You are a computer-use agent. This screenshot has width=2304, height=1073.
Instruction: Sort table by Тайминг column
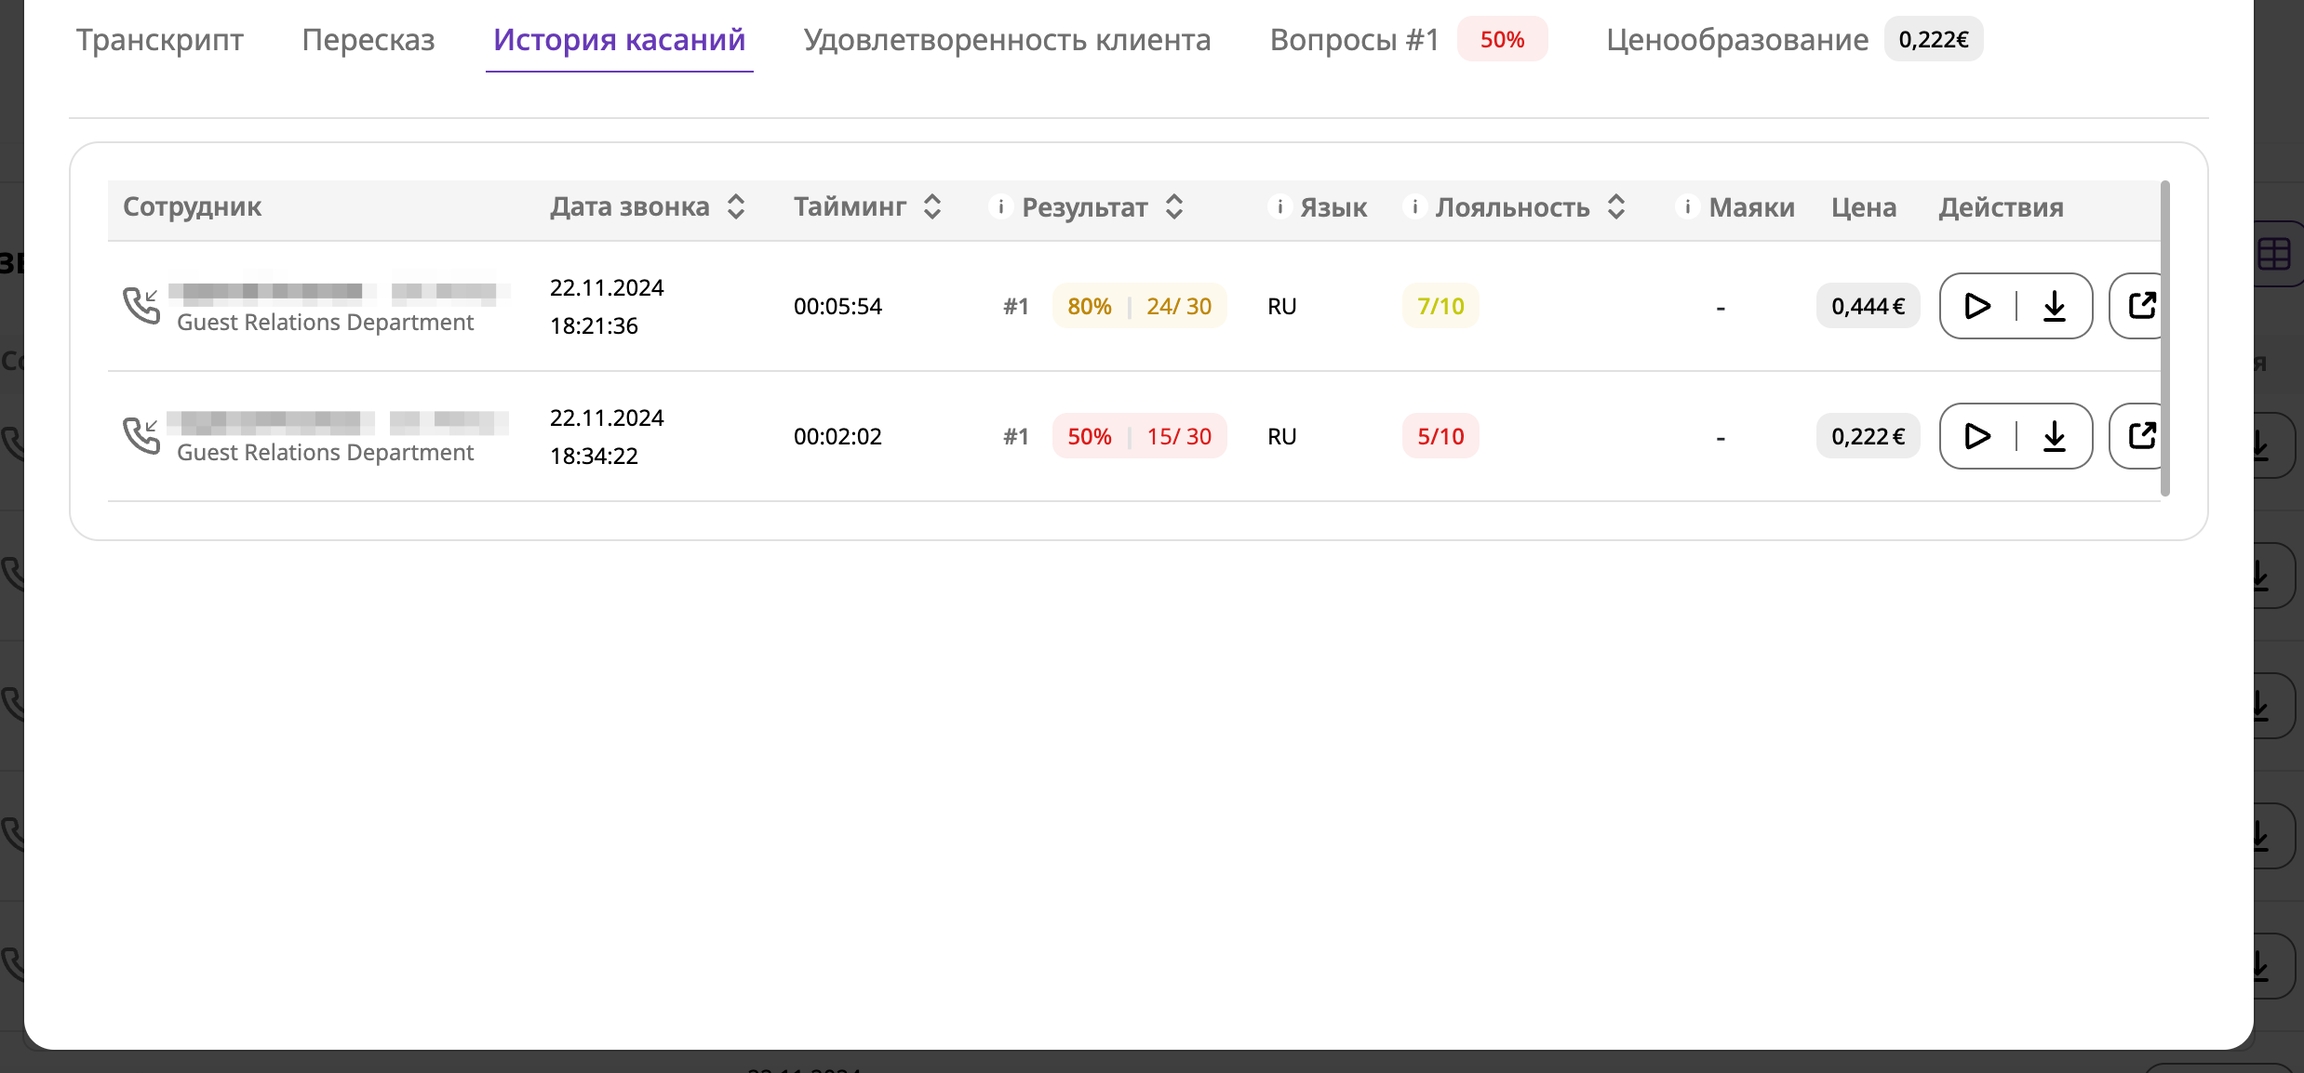coord(932,206)
